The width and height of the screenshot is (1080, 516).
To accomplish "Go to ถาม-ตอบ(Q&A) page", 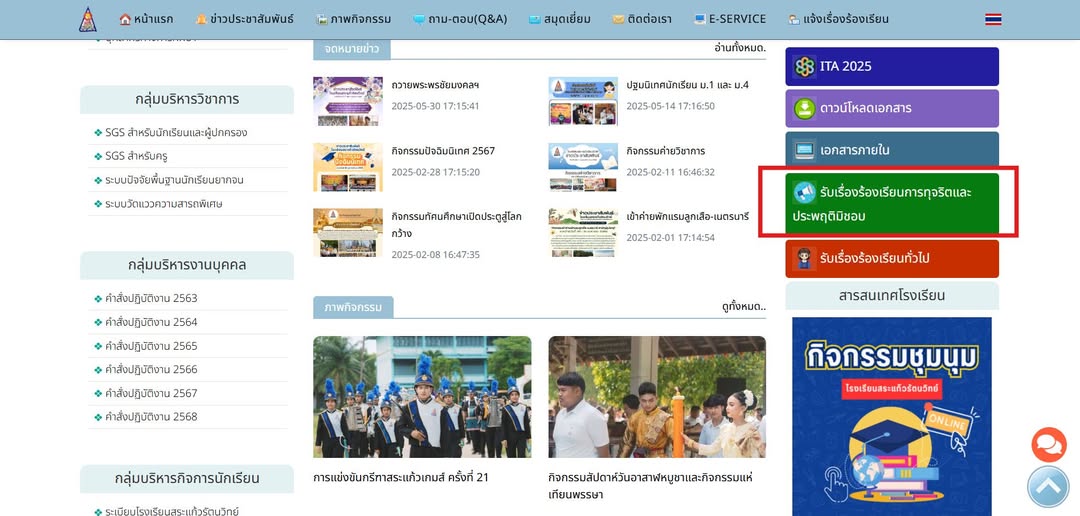I will 459,19.
